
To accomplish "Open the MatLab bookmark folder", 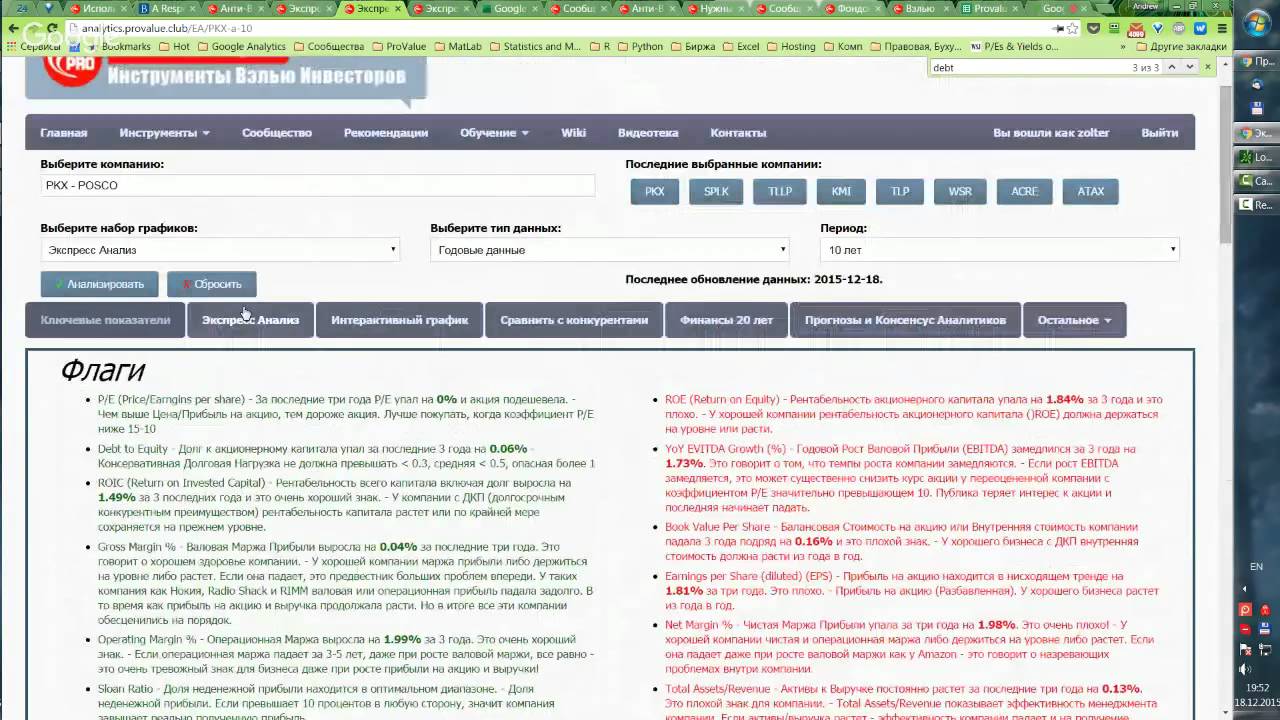I will click(457, 46).
